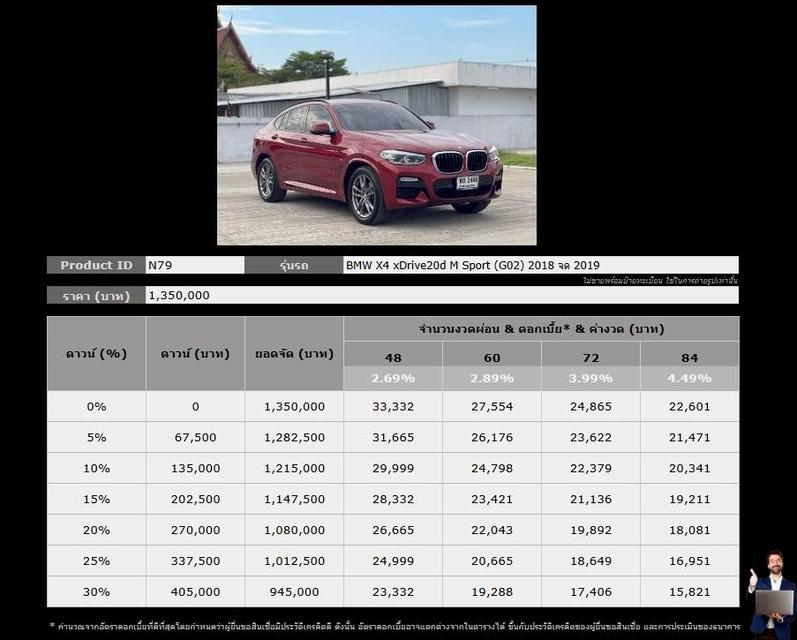Click the 1,080,000 finance amount cell
Image resolution: width=797 pixels, height=640 pixels.
click(x=294, y=530)
